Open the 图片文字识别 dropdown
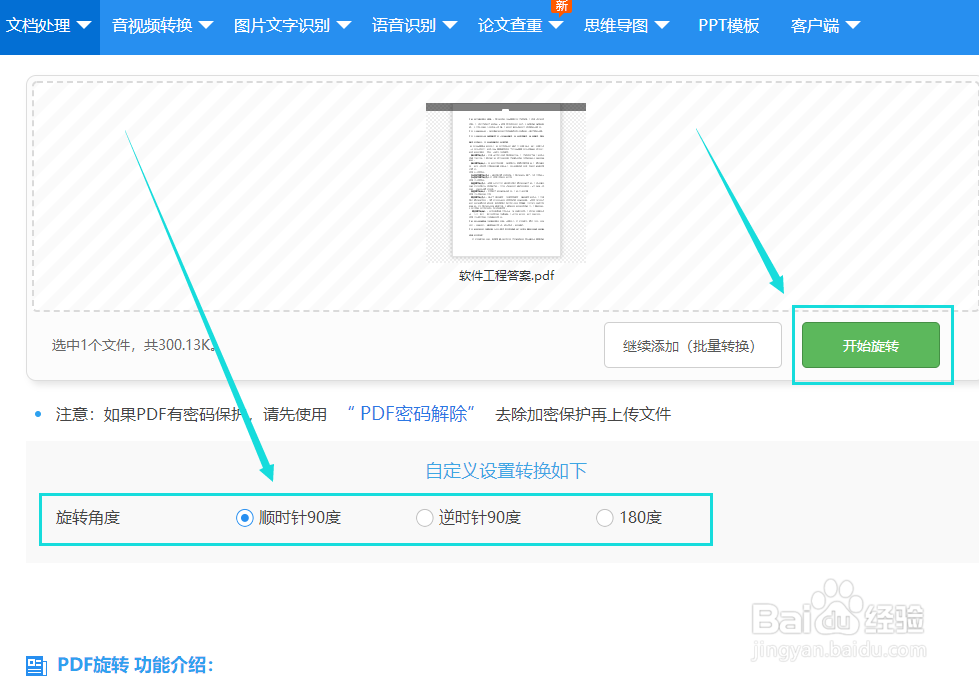Viewport: 979px width, 683px height. pos(285,26)
